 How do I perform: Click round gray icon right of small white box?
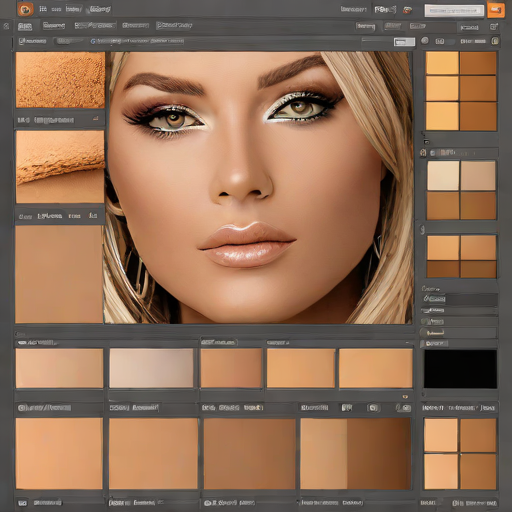click(x=425, y=41)
